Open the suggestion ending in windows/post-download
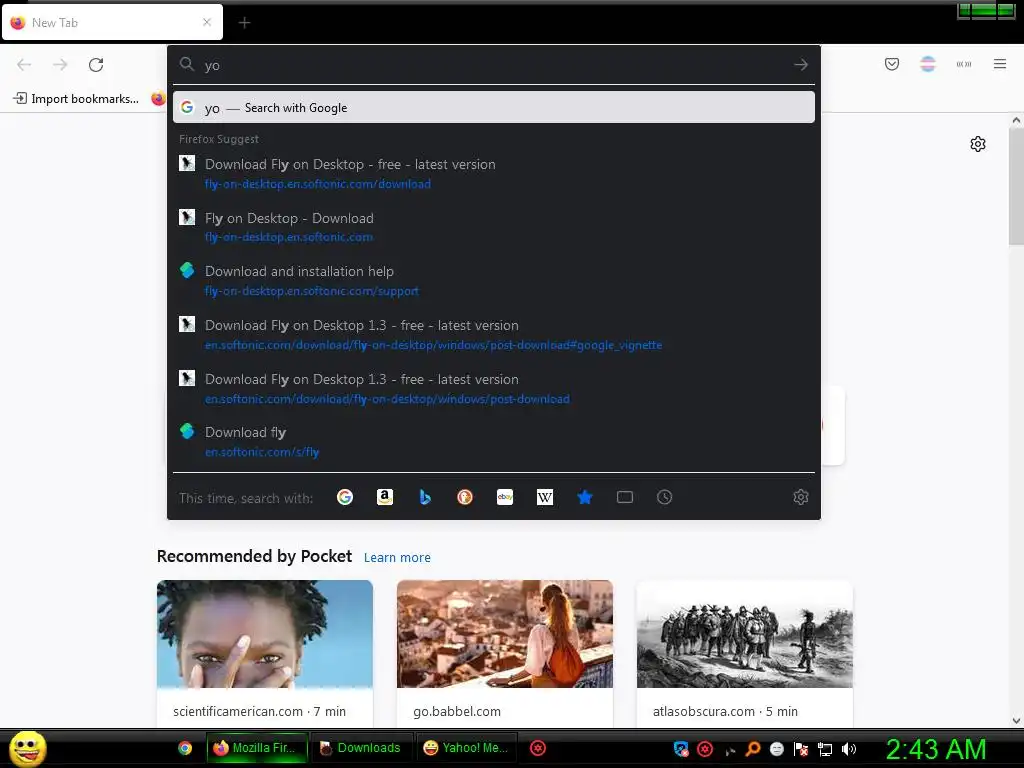Viewport: 1024px width, 768px height. pos(494,389)
